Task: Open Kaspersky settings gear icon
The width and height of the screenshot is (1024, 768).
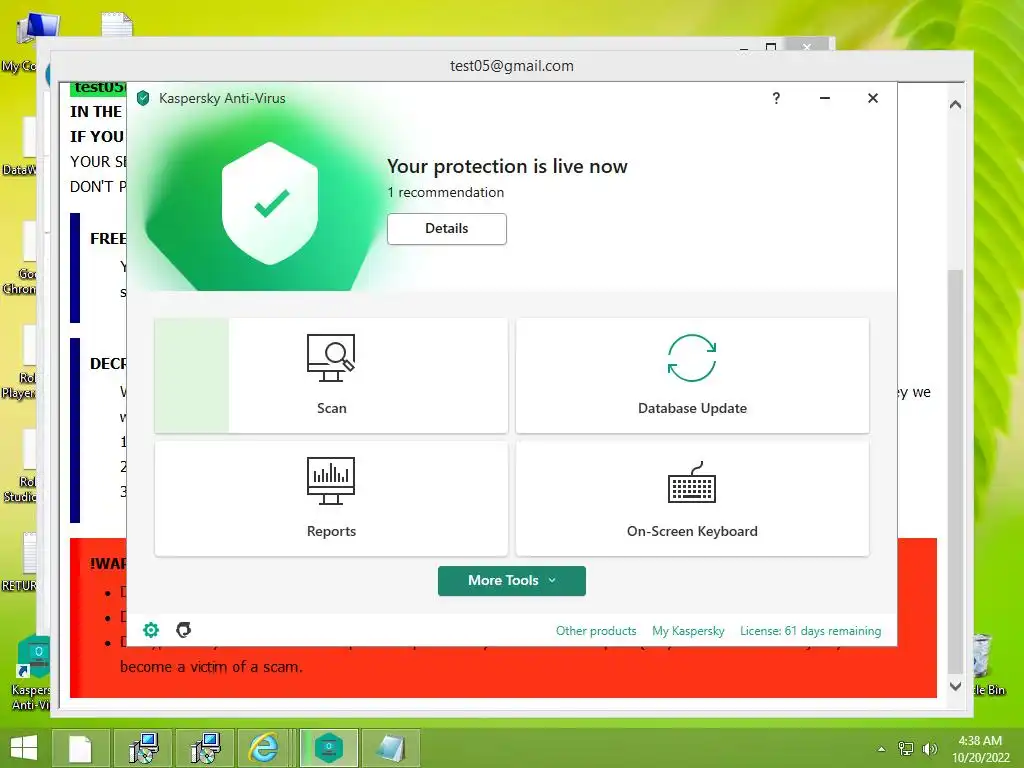Action: tap(151, 630)
